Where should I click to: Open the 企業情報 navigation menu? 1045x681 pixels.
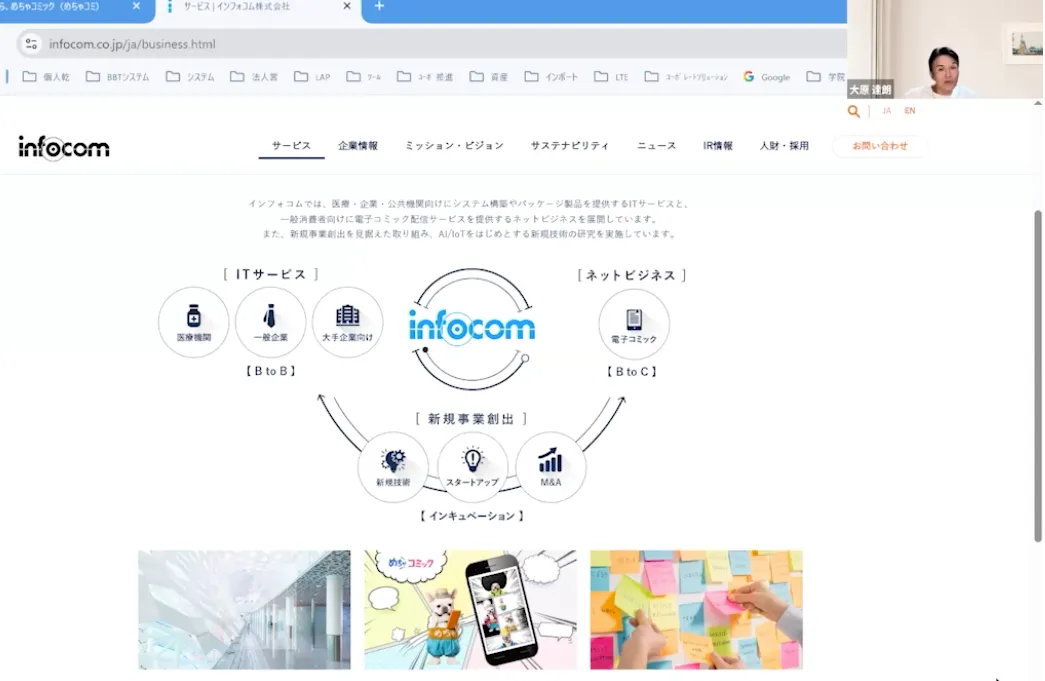(x=358, y=145)
